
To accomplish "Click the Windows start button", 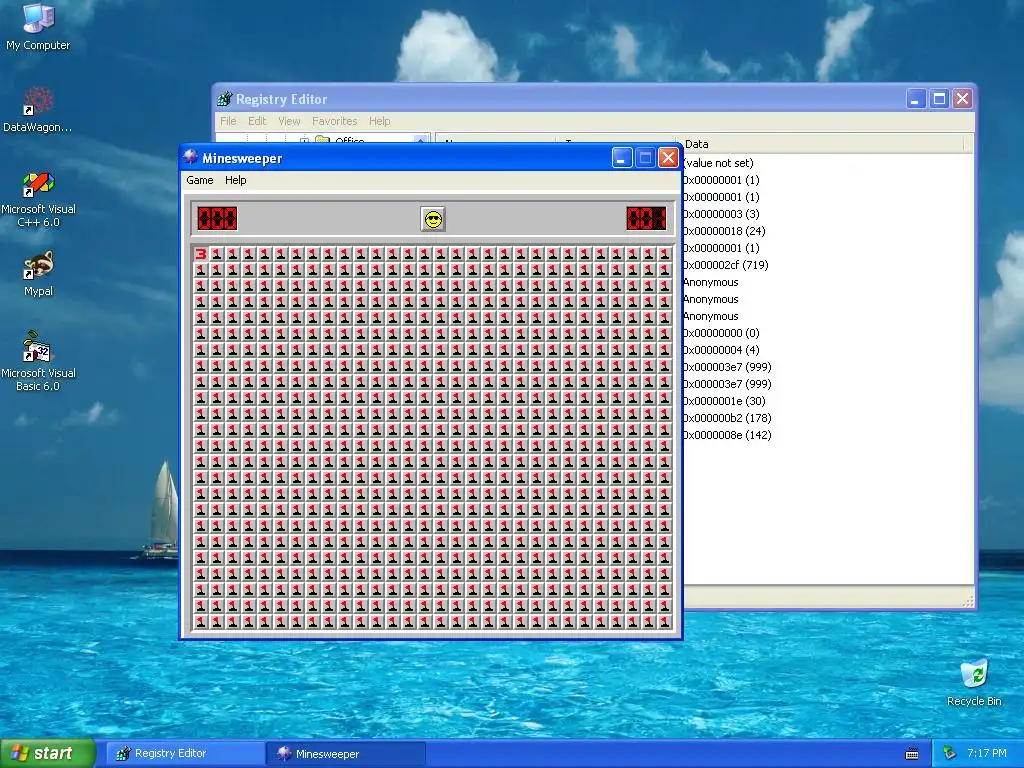I will (x=48, y=753).
